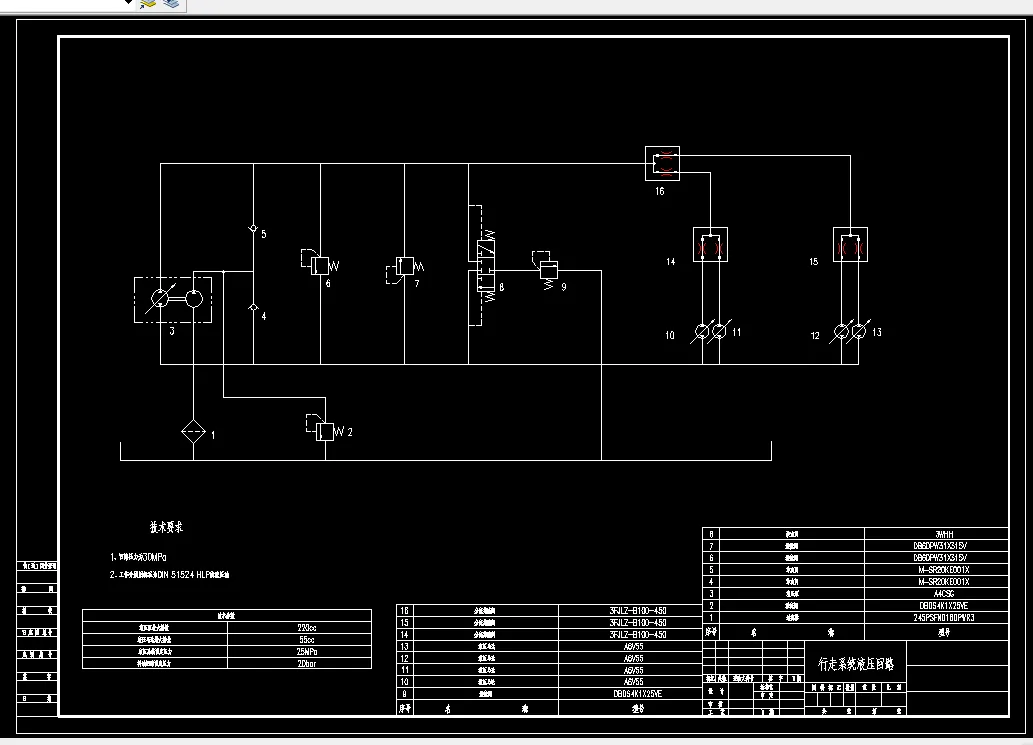Click the 223cc value in parameter table
Screen dimensions: 1033x745
tap(307, 628)
